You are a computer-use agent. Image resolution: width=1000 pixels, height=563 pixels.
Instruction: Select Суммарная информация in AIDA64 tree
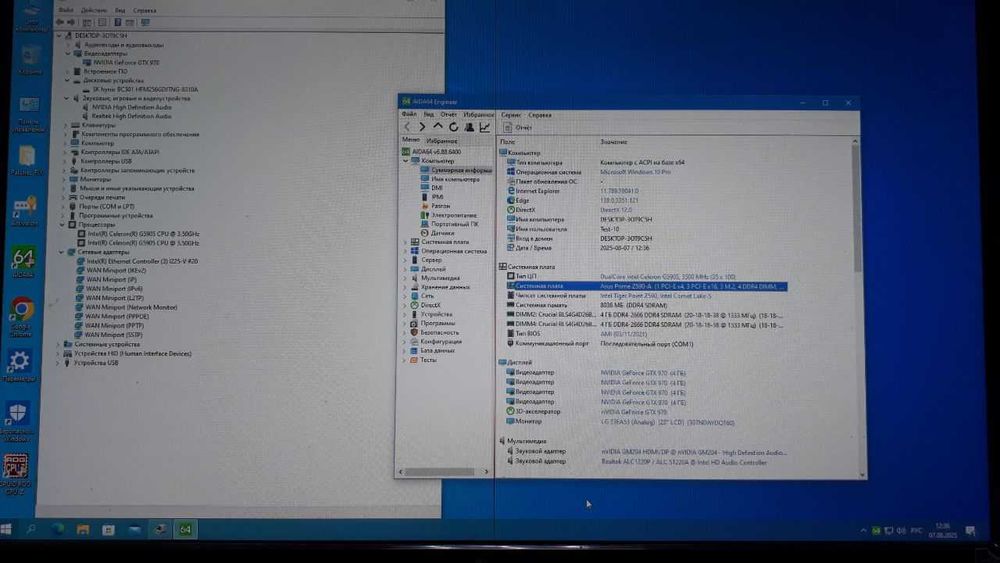tap(456, 170)
